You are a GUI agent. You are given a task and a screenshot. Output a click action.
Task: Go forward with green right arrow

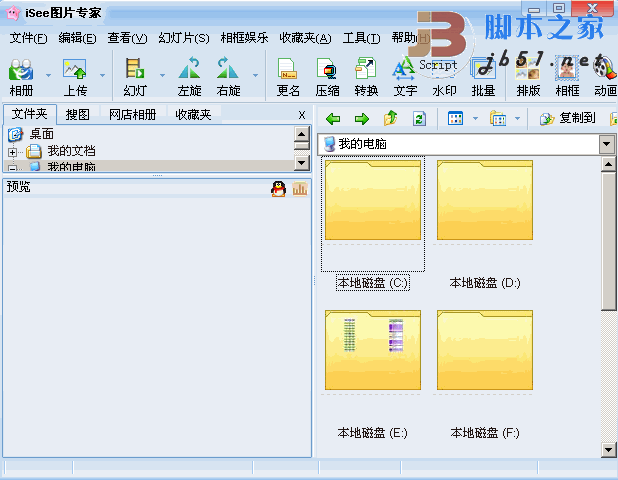pos(361,119)
